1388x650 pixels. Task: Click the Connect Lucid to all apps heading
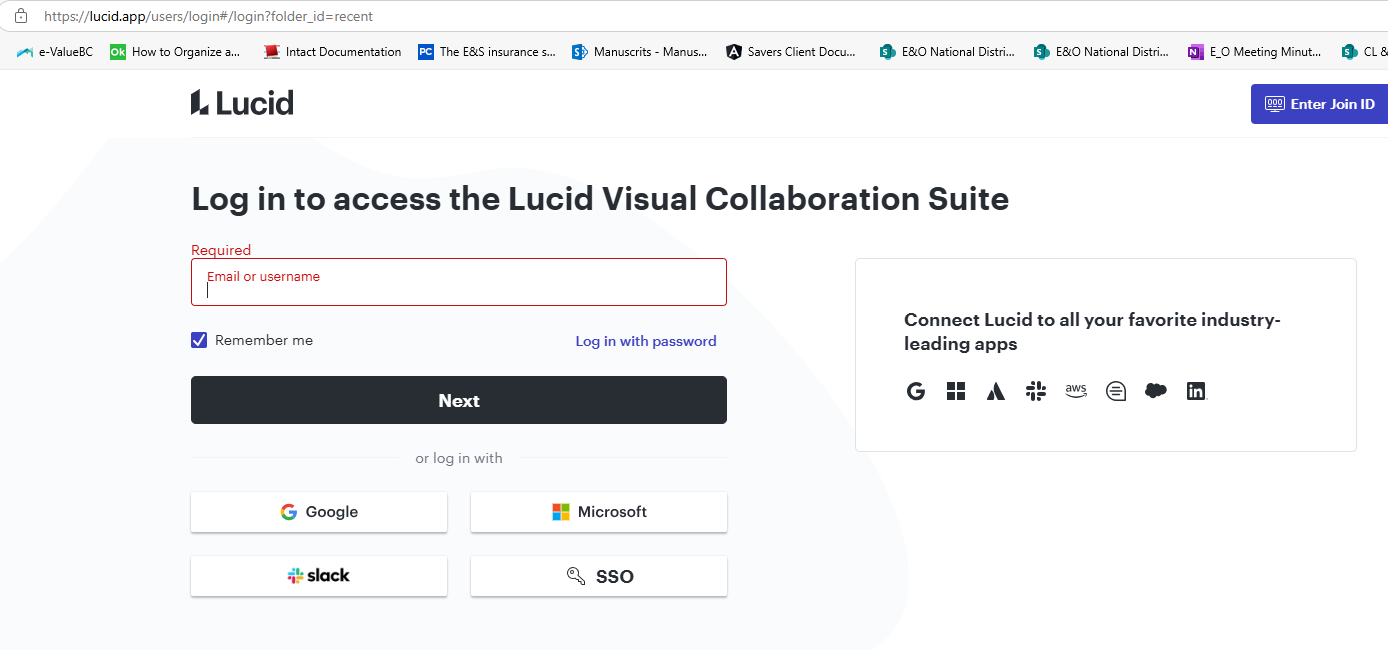click(x=1092, y=332)
